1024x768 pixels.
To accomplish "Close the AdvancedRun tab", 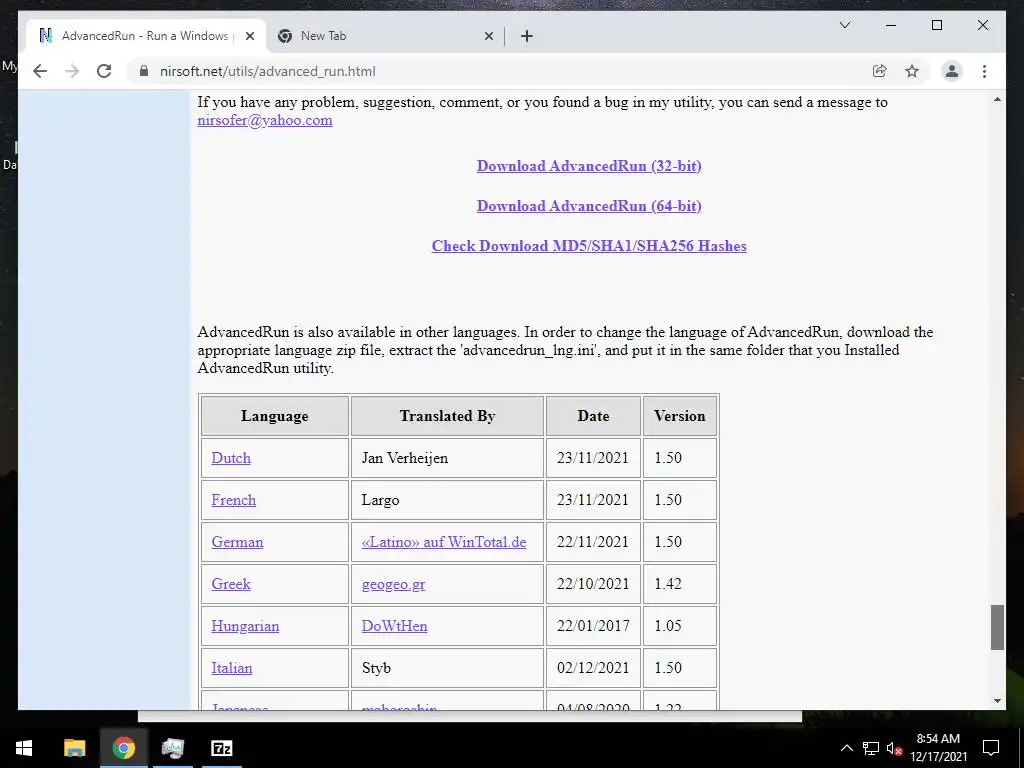I will pos(249,37).
